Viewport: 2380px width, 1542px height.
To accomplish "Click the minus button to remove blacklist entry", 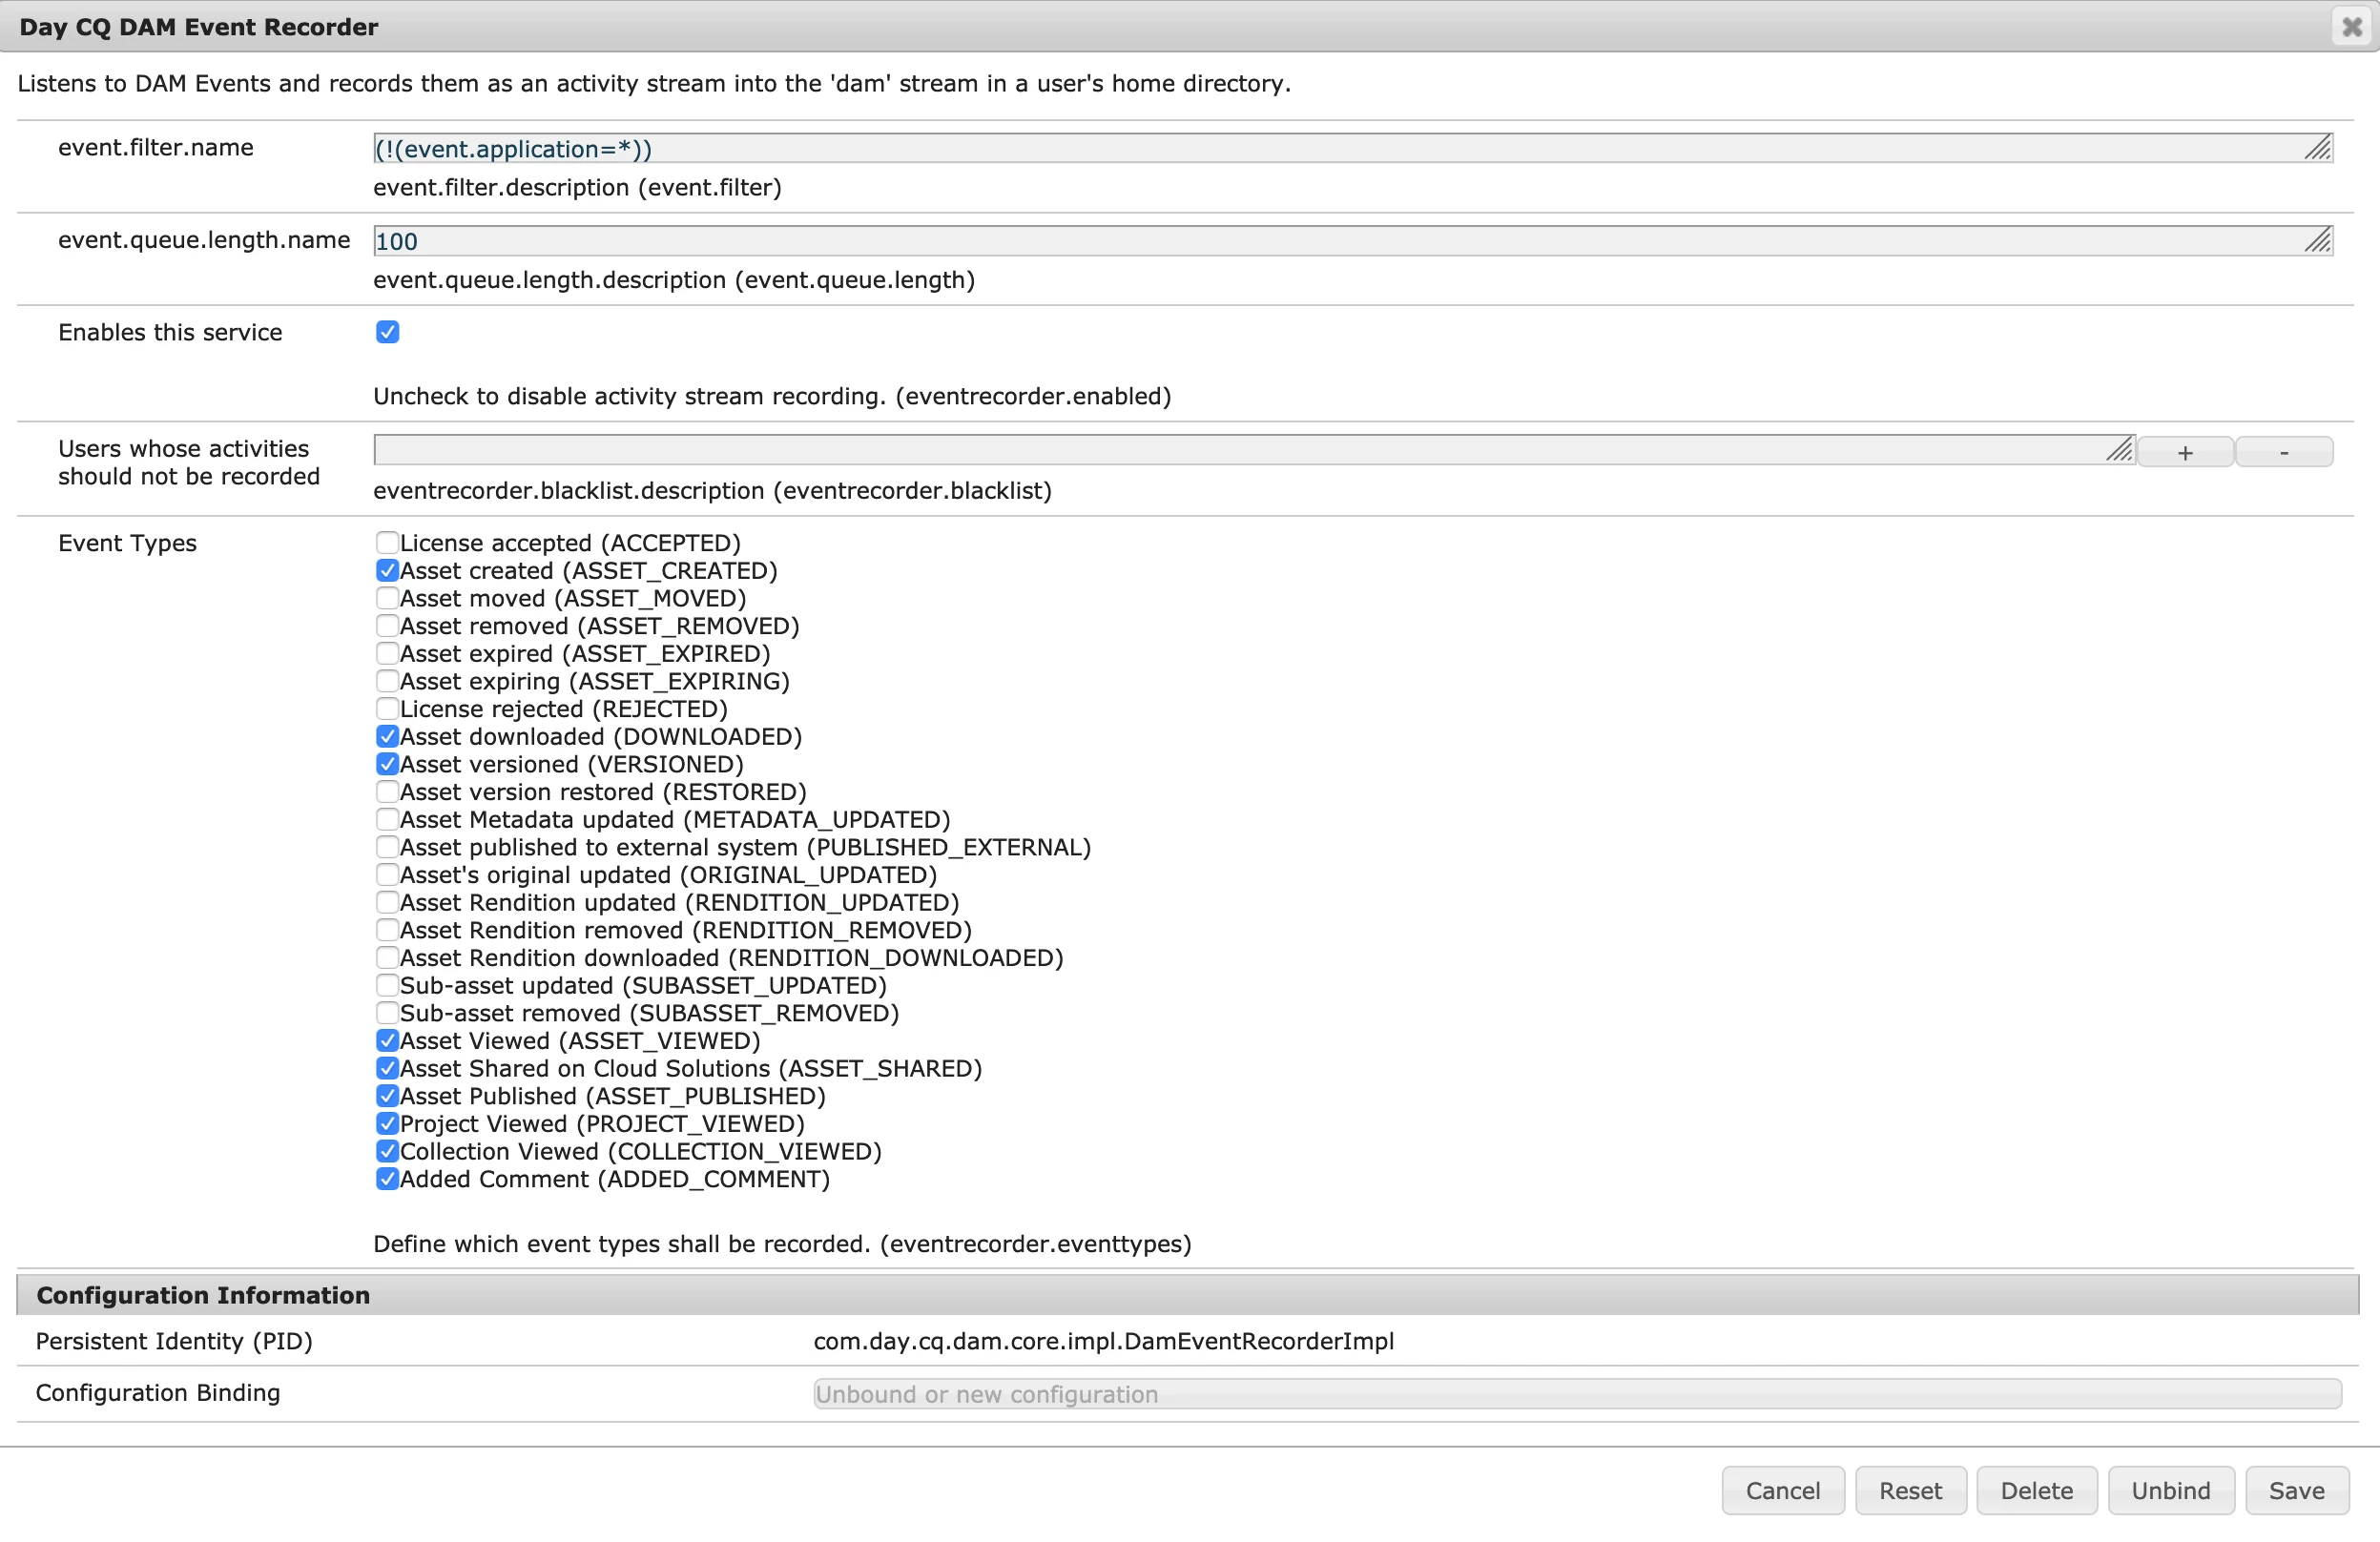I will (x=2284, y=452).
